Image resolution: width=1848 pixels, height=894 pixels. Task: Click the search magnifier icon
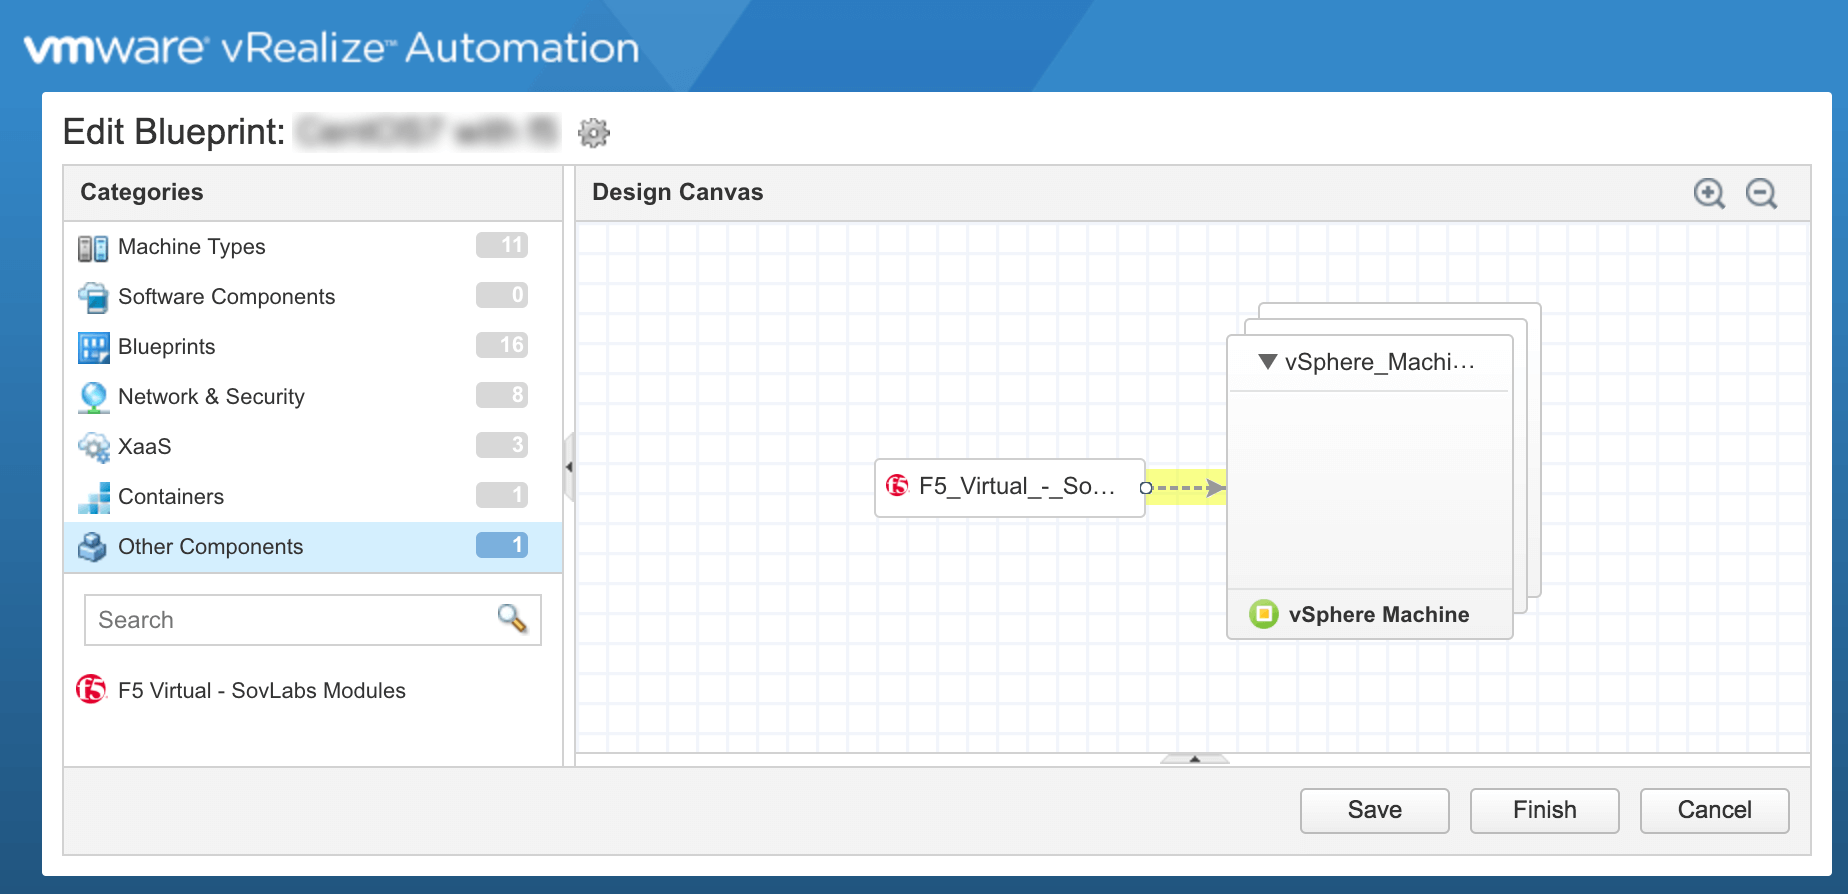coord(512,619)
